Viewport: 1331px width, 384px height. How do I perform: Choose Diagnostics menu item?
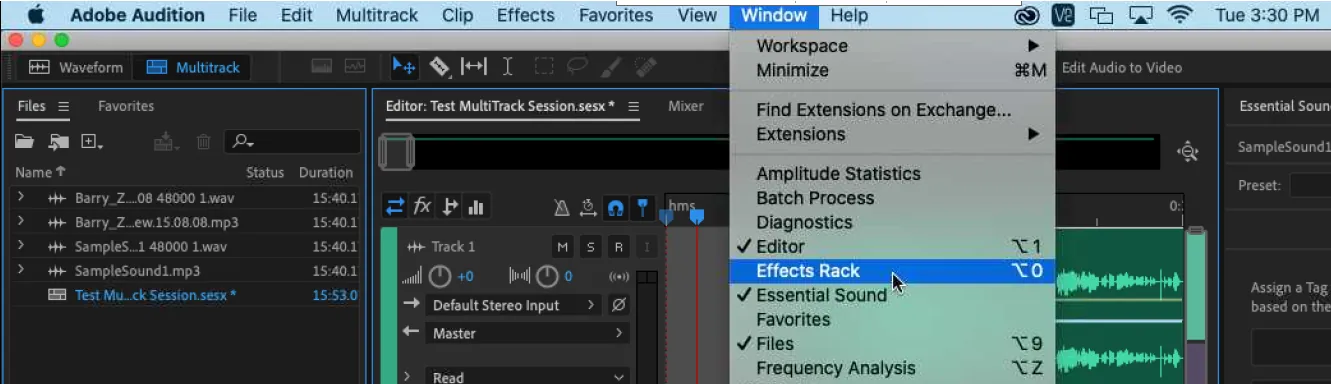892,222
